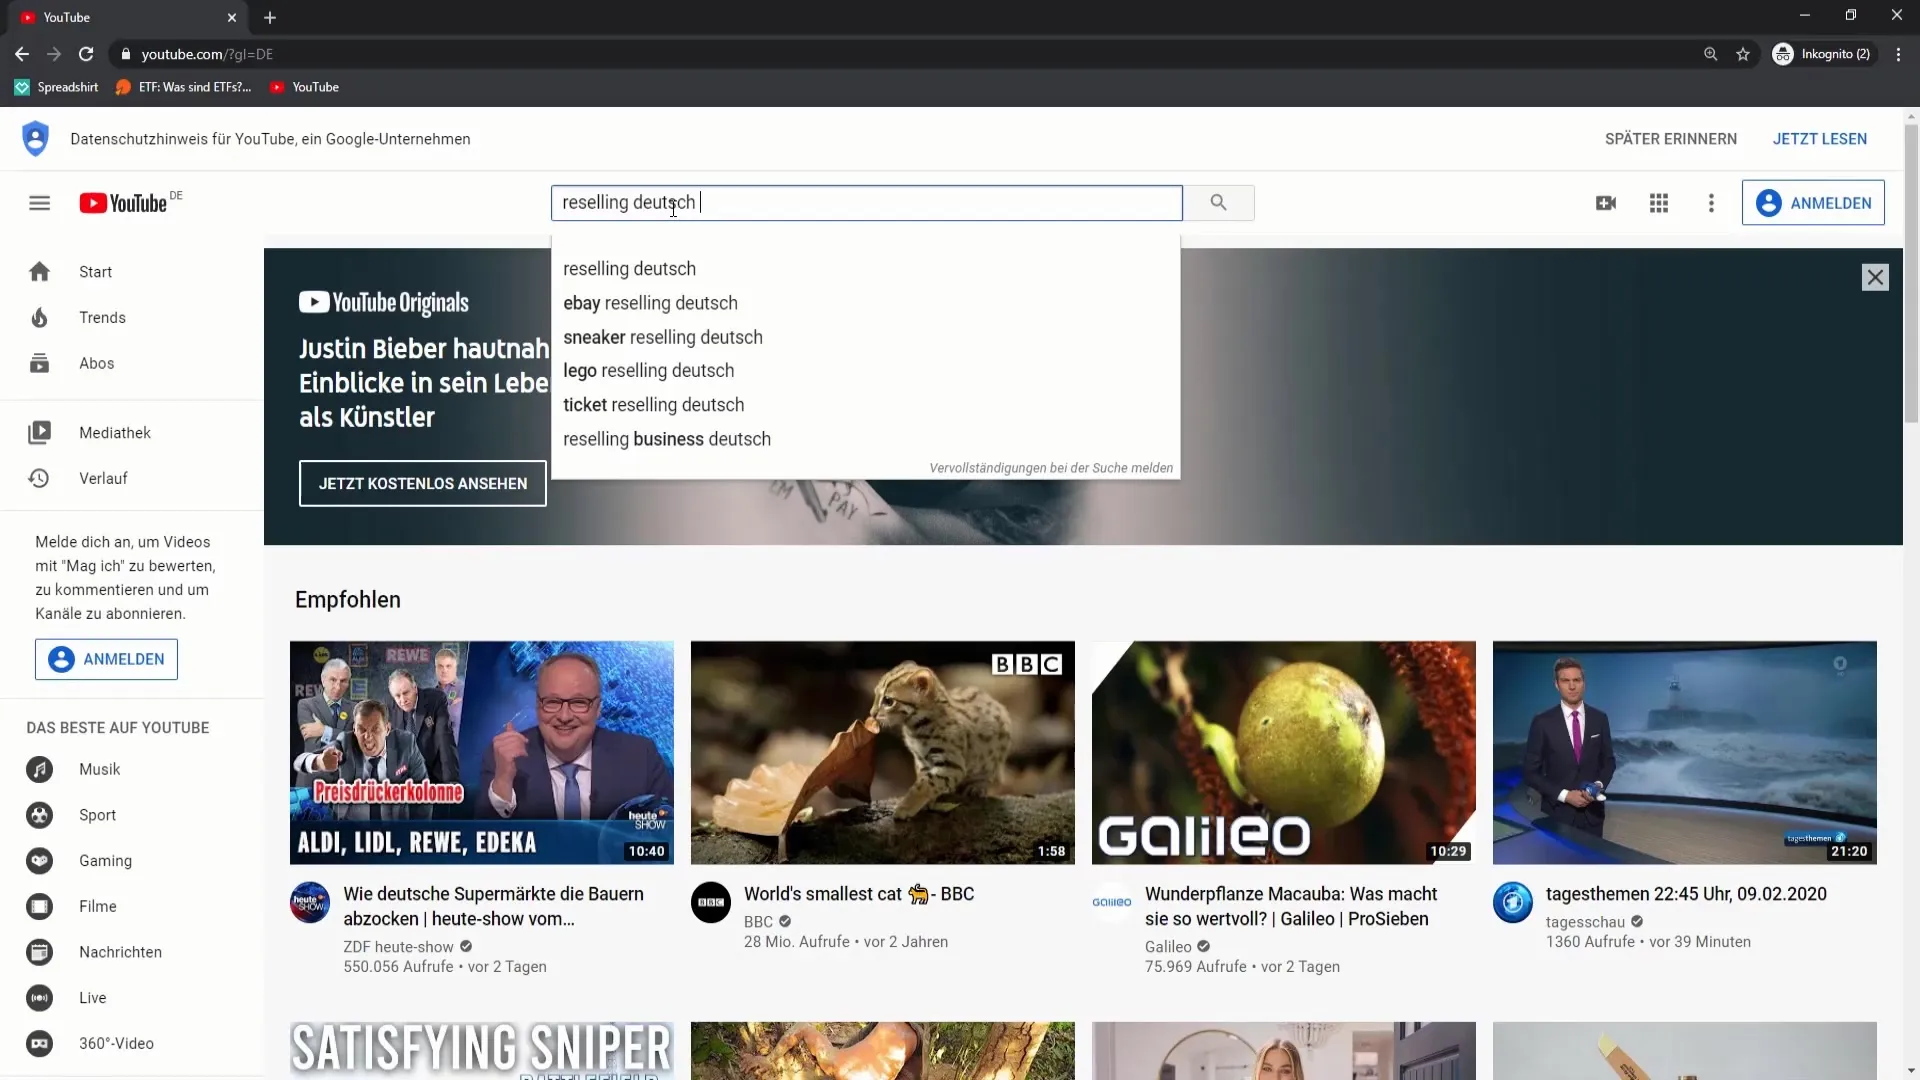Open the YouTube apps grid icon
Screen dimensions: 1920x1080
1659,203
